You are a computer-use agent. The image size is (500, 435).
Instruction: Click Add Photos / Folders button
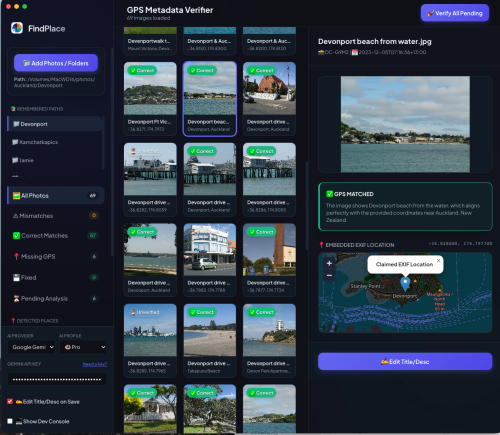click(x=56, y=63)
